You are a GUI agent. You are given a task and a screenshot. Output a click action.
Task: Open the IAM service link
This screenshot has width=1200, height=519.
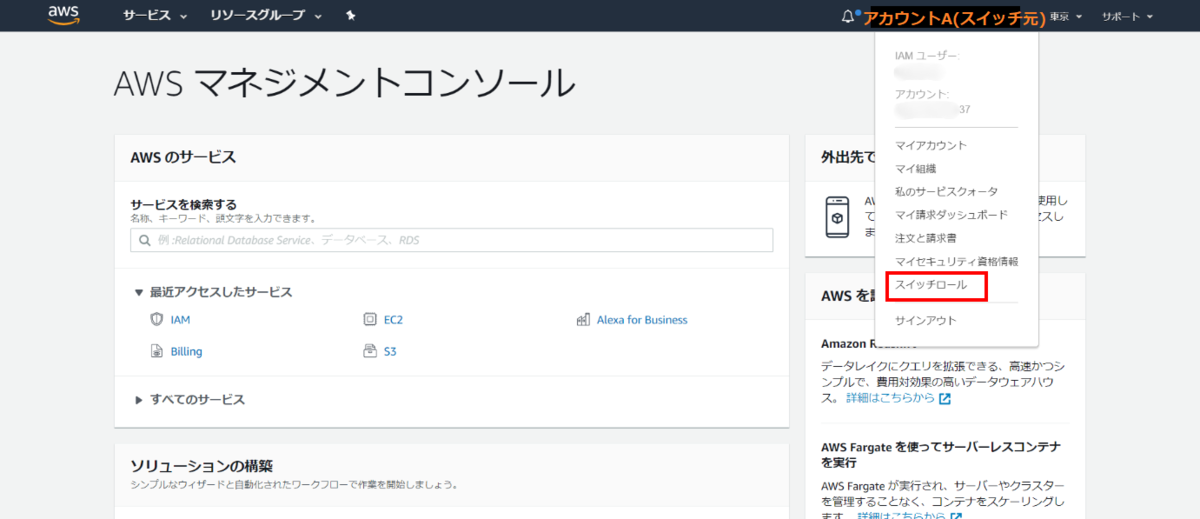pos(180,320)
